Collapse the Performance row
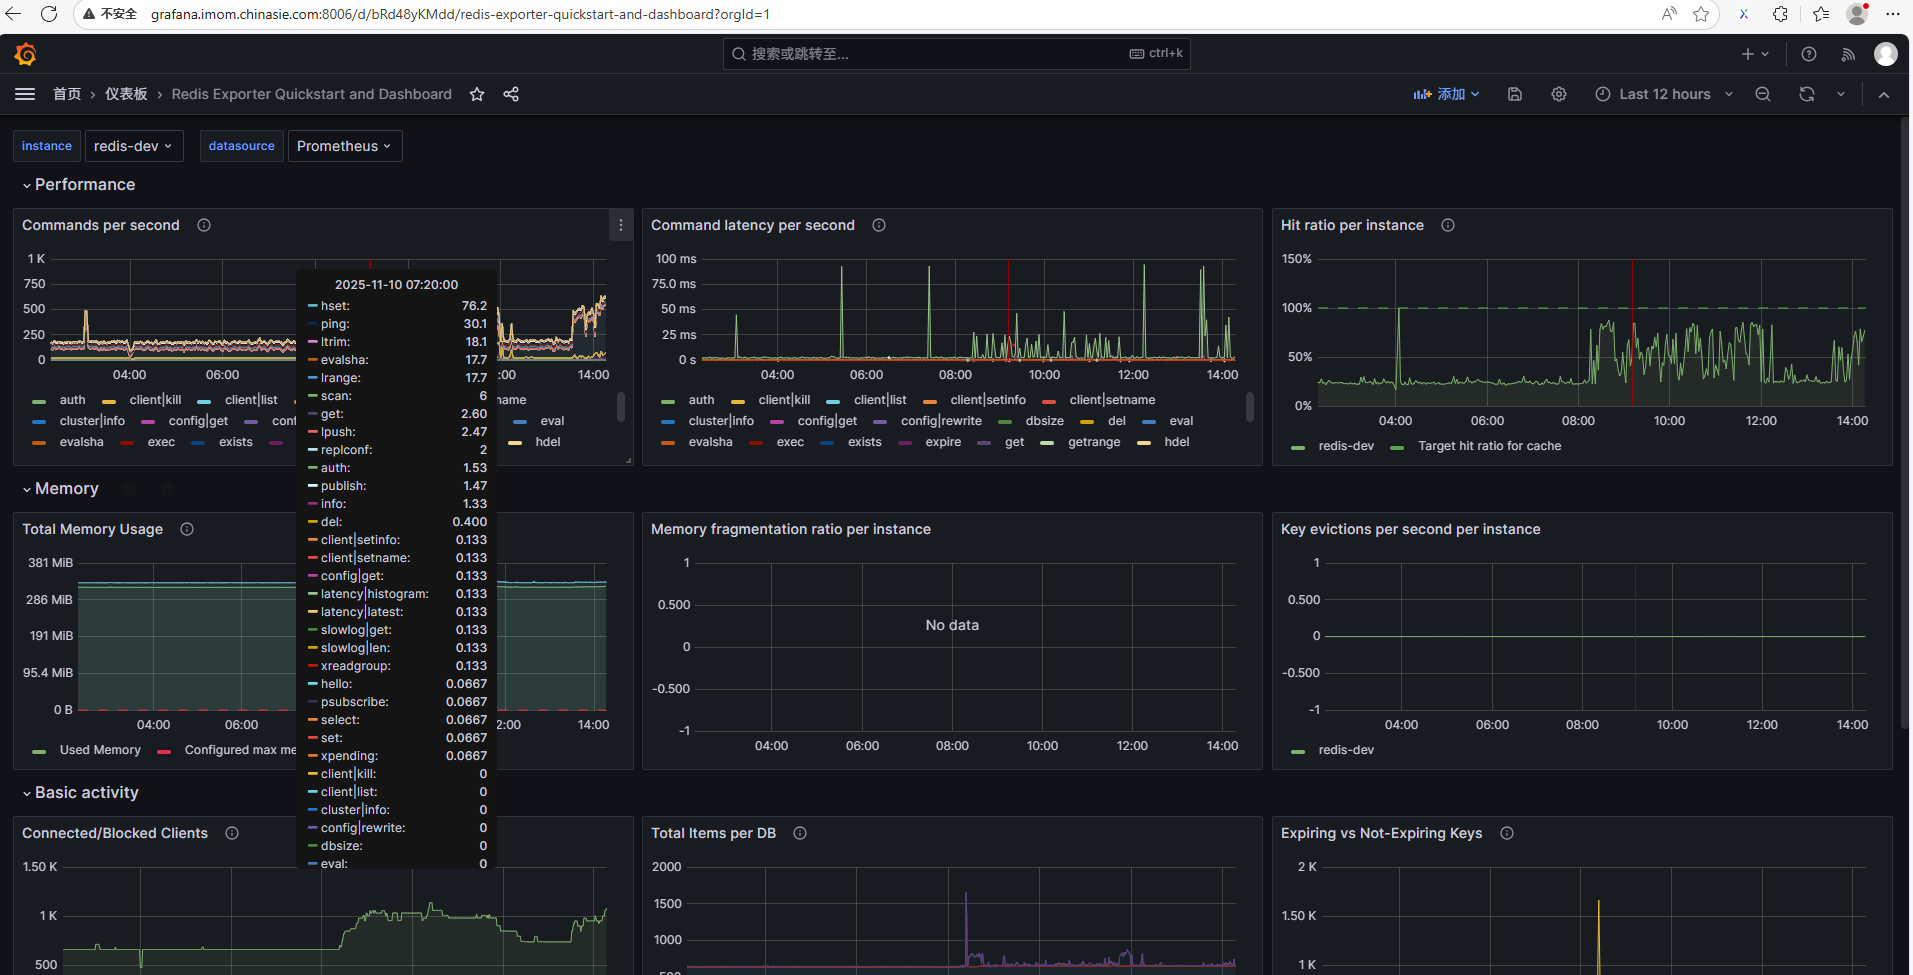The width and height of the screenshot is (1913, 975). (84, 185)
